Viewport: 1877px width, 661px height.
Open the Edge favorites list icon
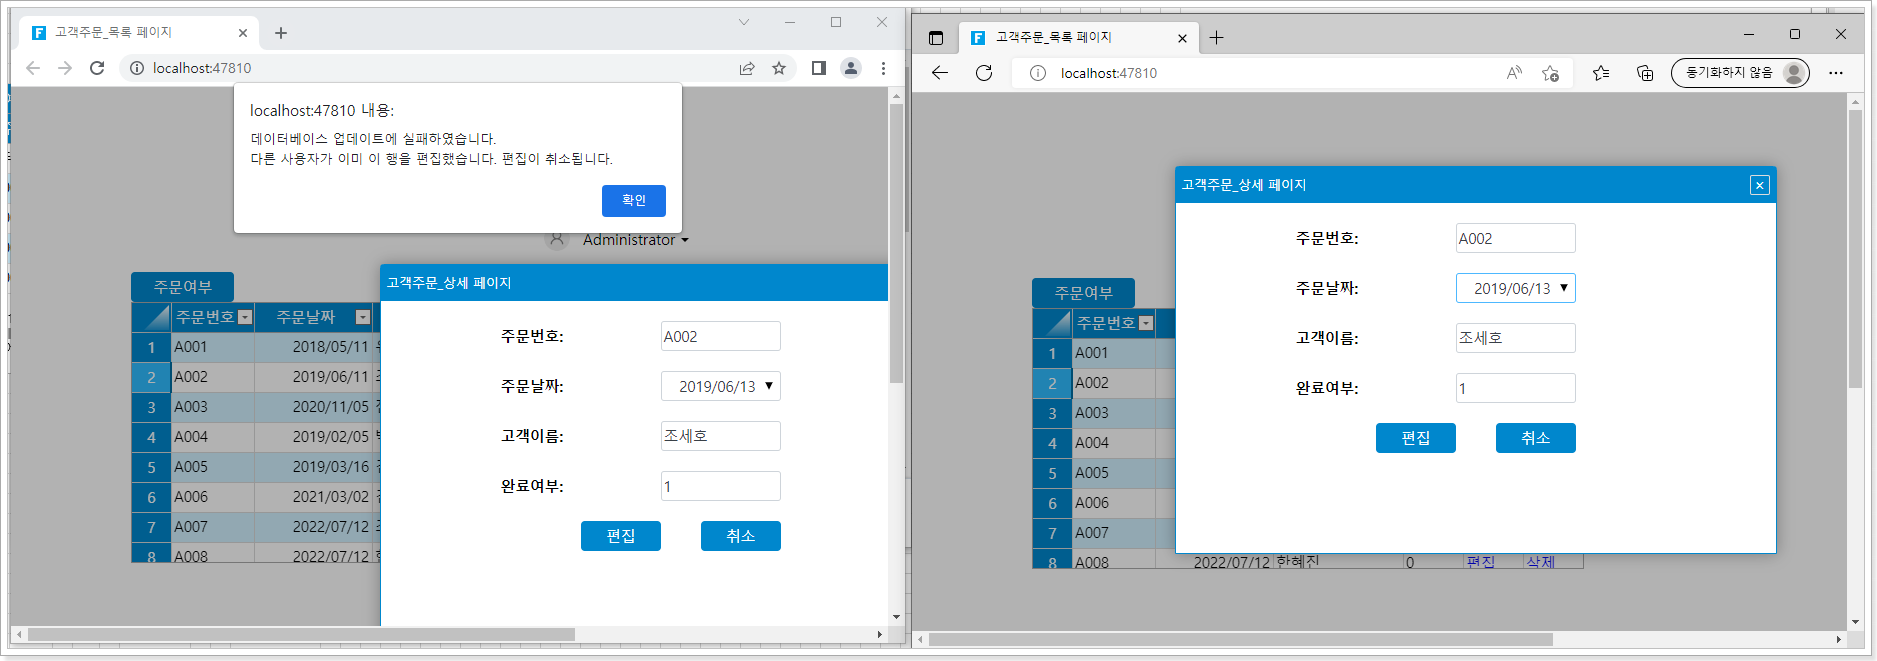click(1601, 73)
